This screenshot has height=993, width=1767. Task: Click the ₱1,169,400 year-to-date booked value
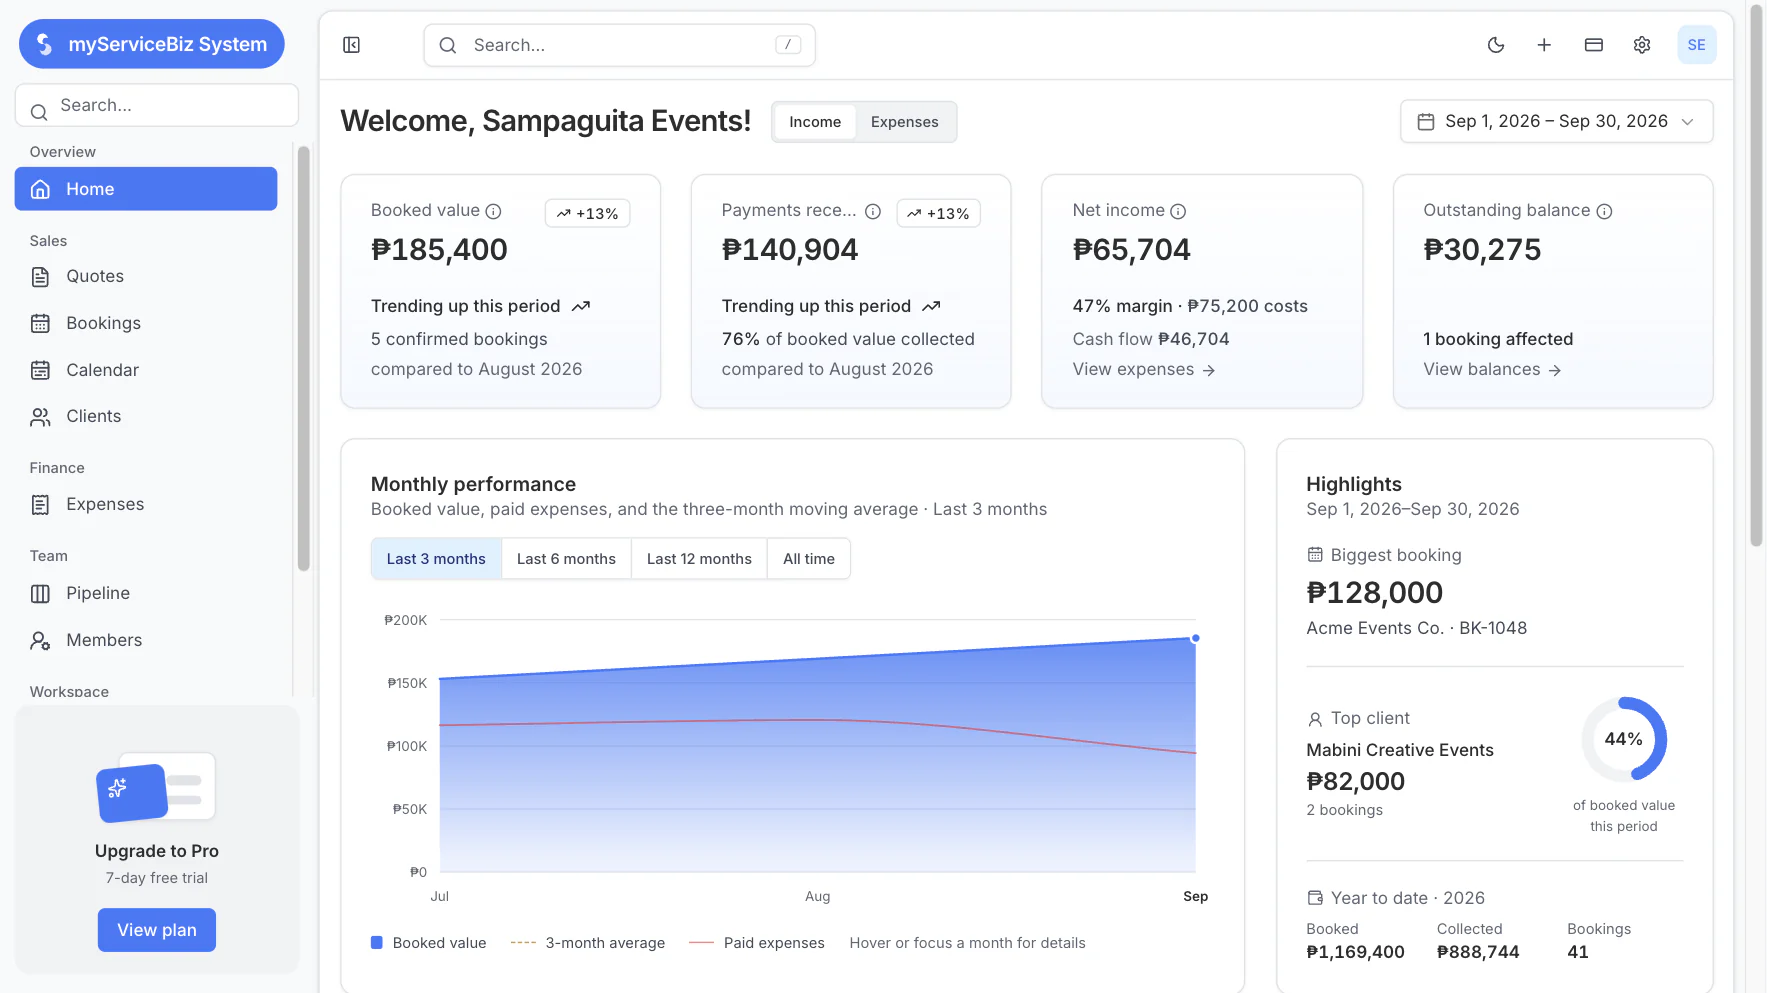1356,952
